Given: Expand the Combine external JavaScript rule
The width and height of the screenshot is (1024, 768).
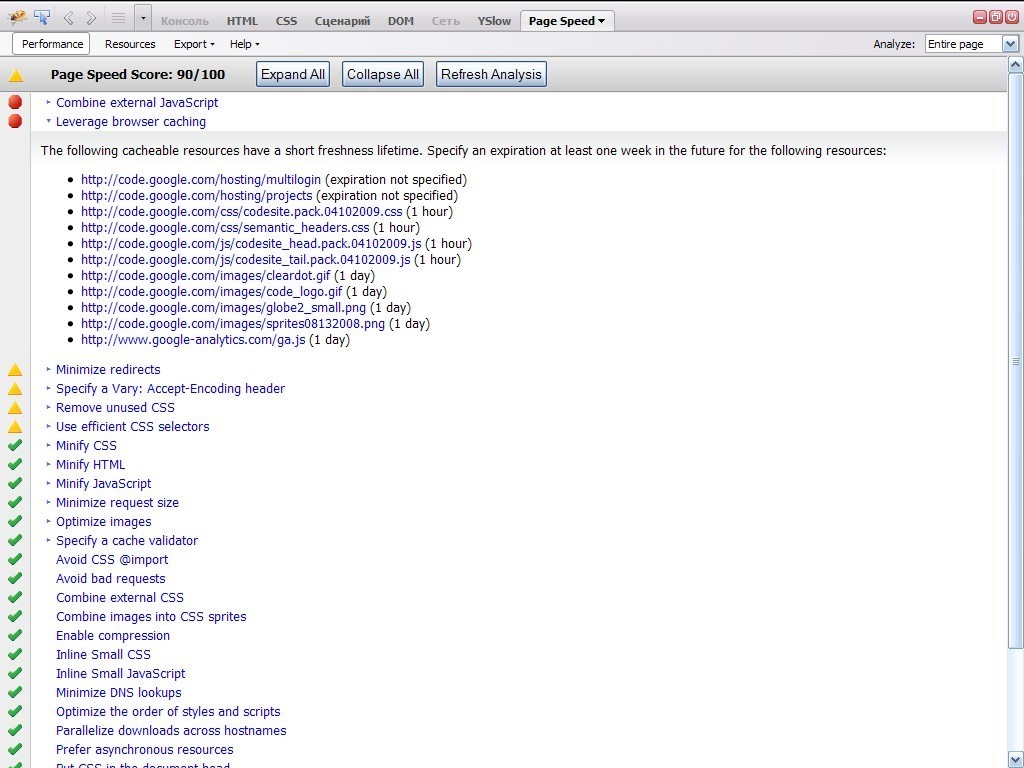Looking at the screenshot, I should click(x=137, y=103).
